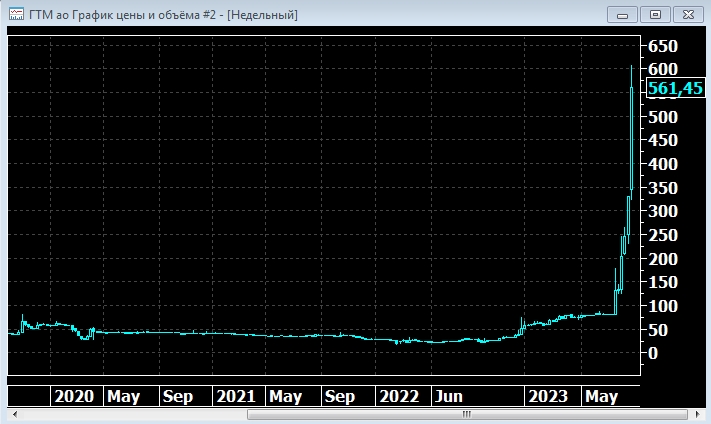Maximize the ГТМ chart window

tap(656, 15)
